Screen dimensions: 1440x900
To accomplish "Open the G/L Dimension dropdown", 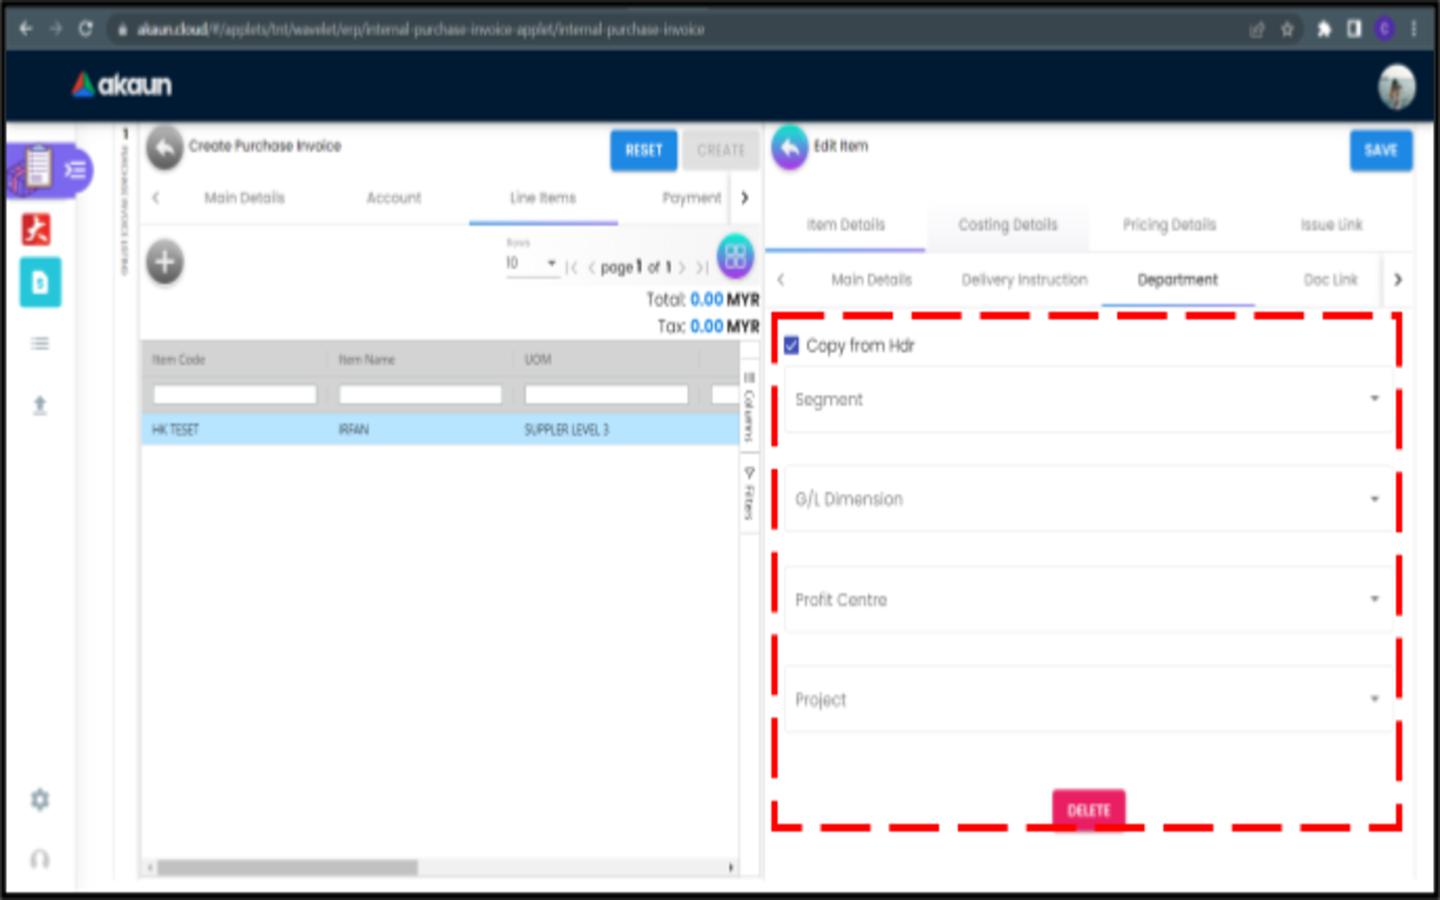I will (x=1088, y=499).
